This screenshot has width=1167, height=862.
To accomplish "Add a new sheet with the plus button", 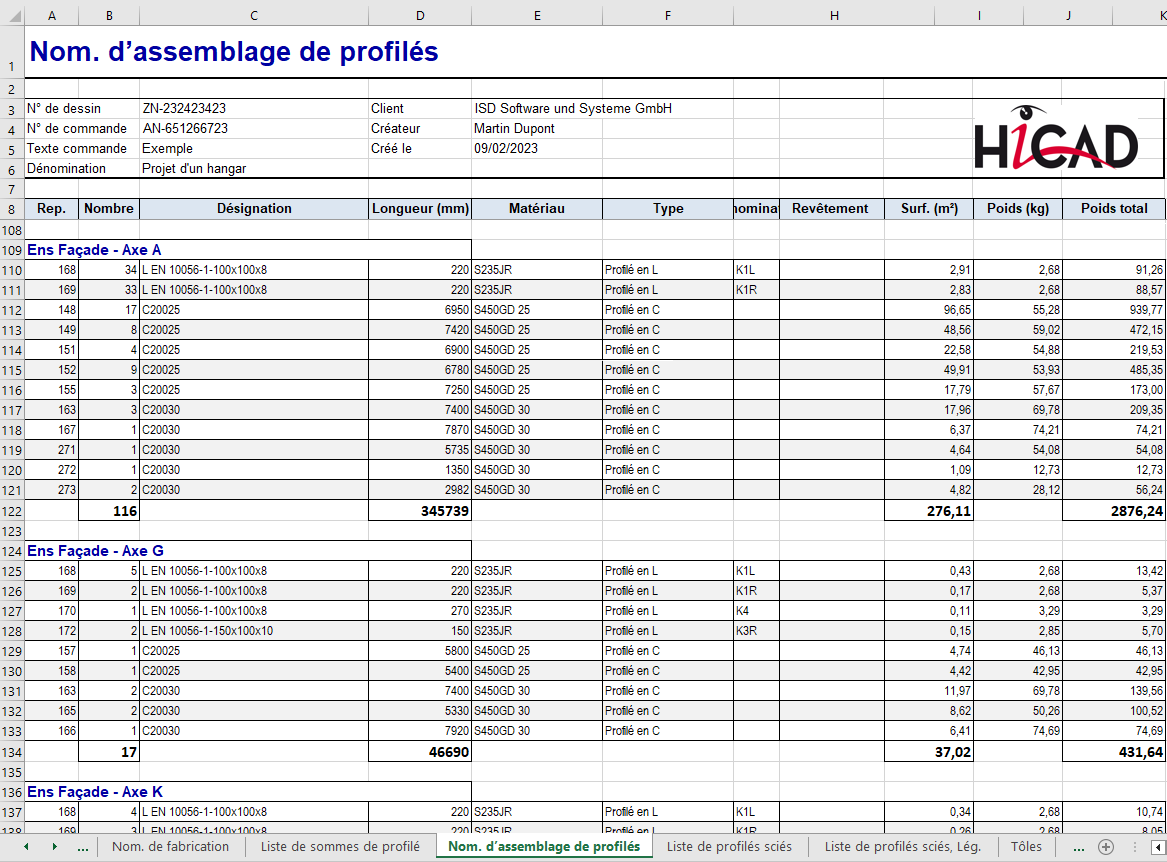I will point(1106,846).
